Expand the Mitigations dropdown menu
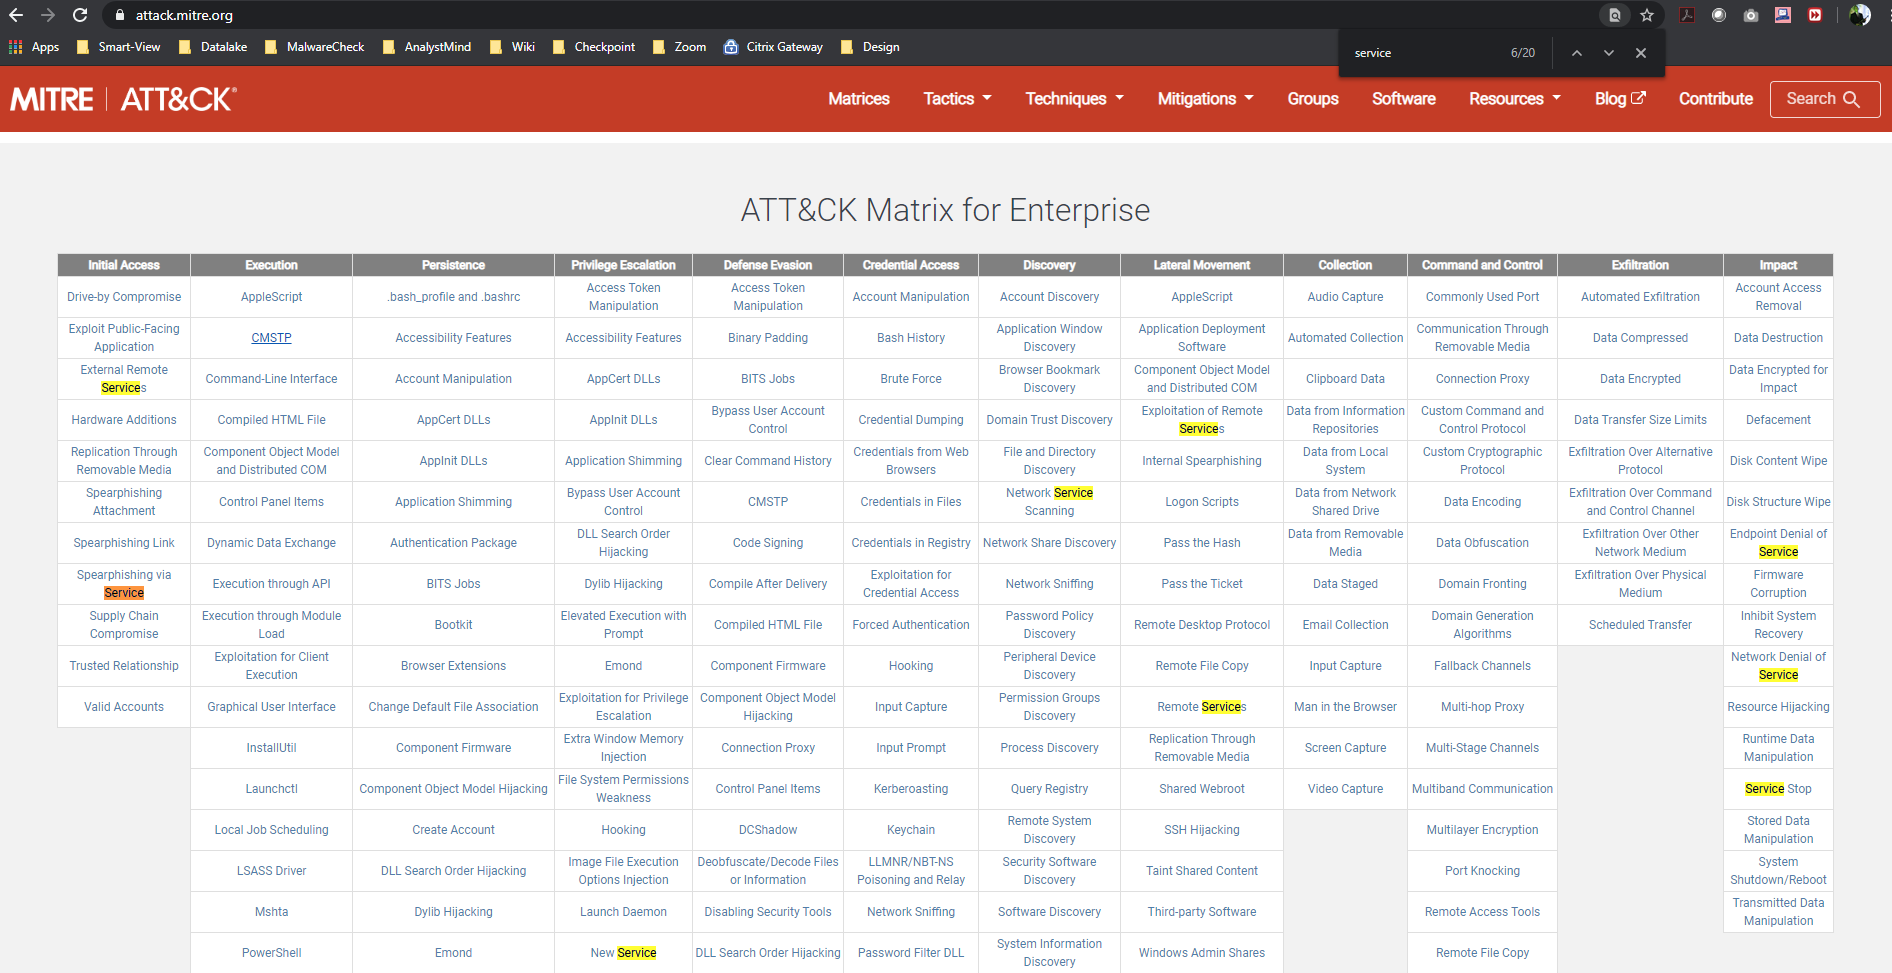Image resolution: width=1892 pixels, height=973 pixels. pos(1205,99)
